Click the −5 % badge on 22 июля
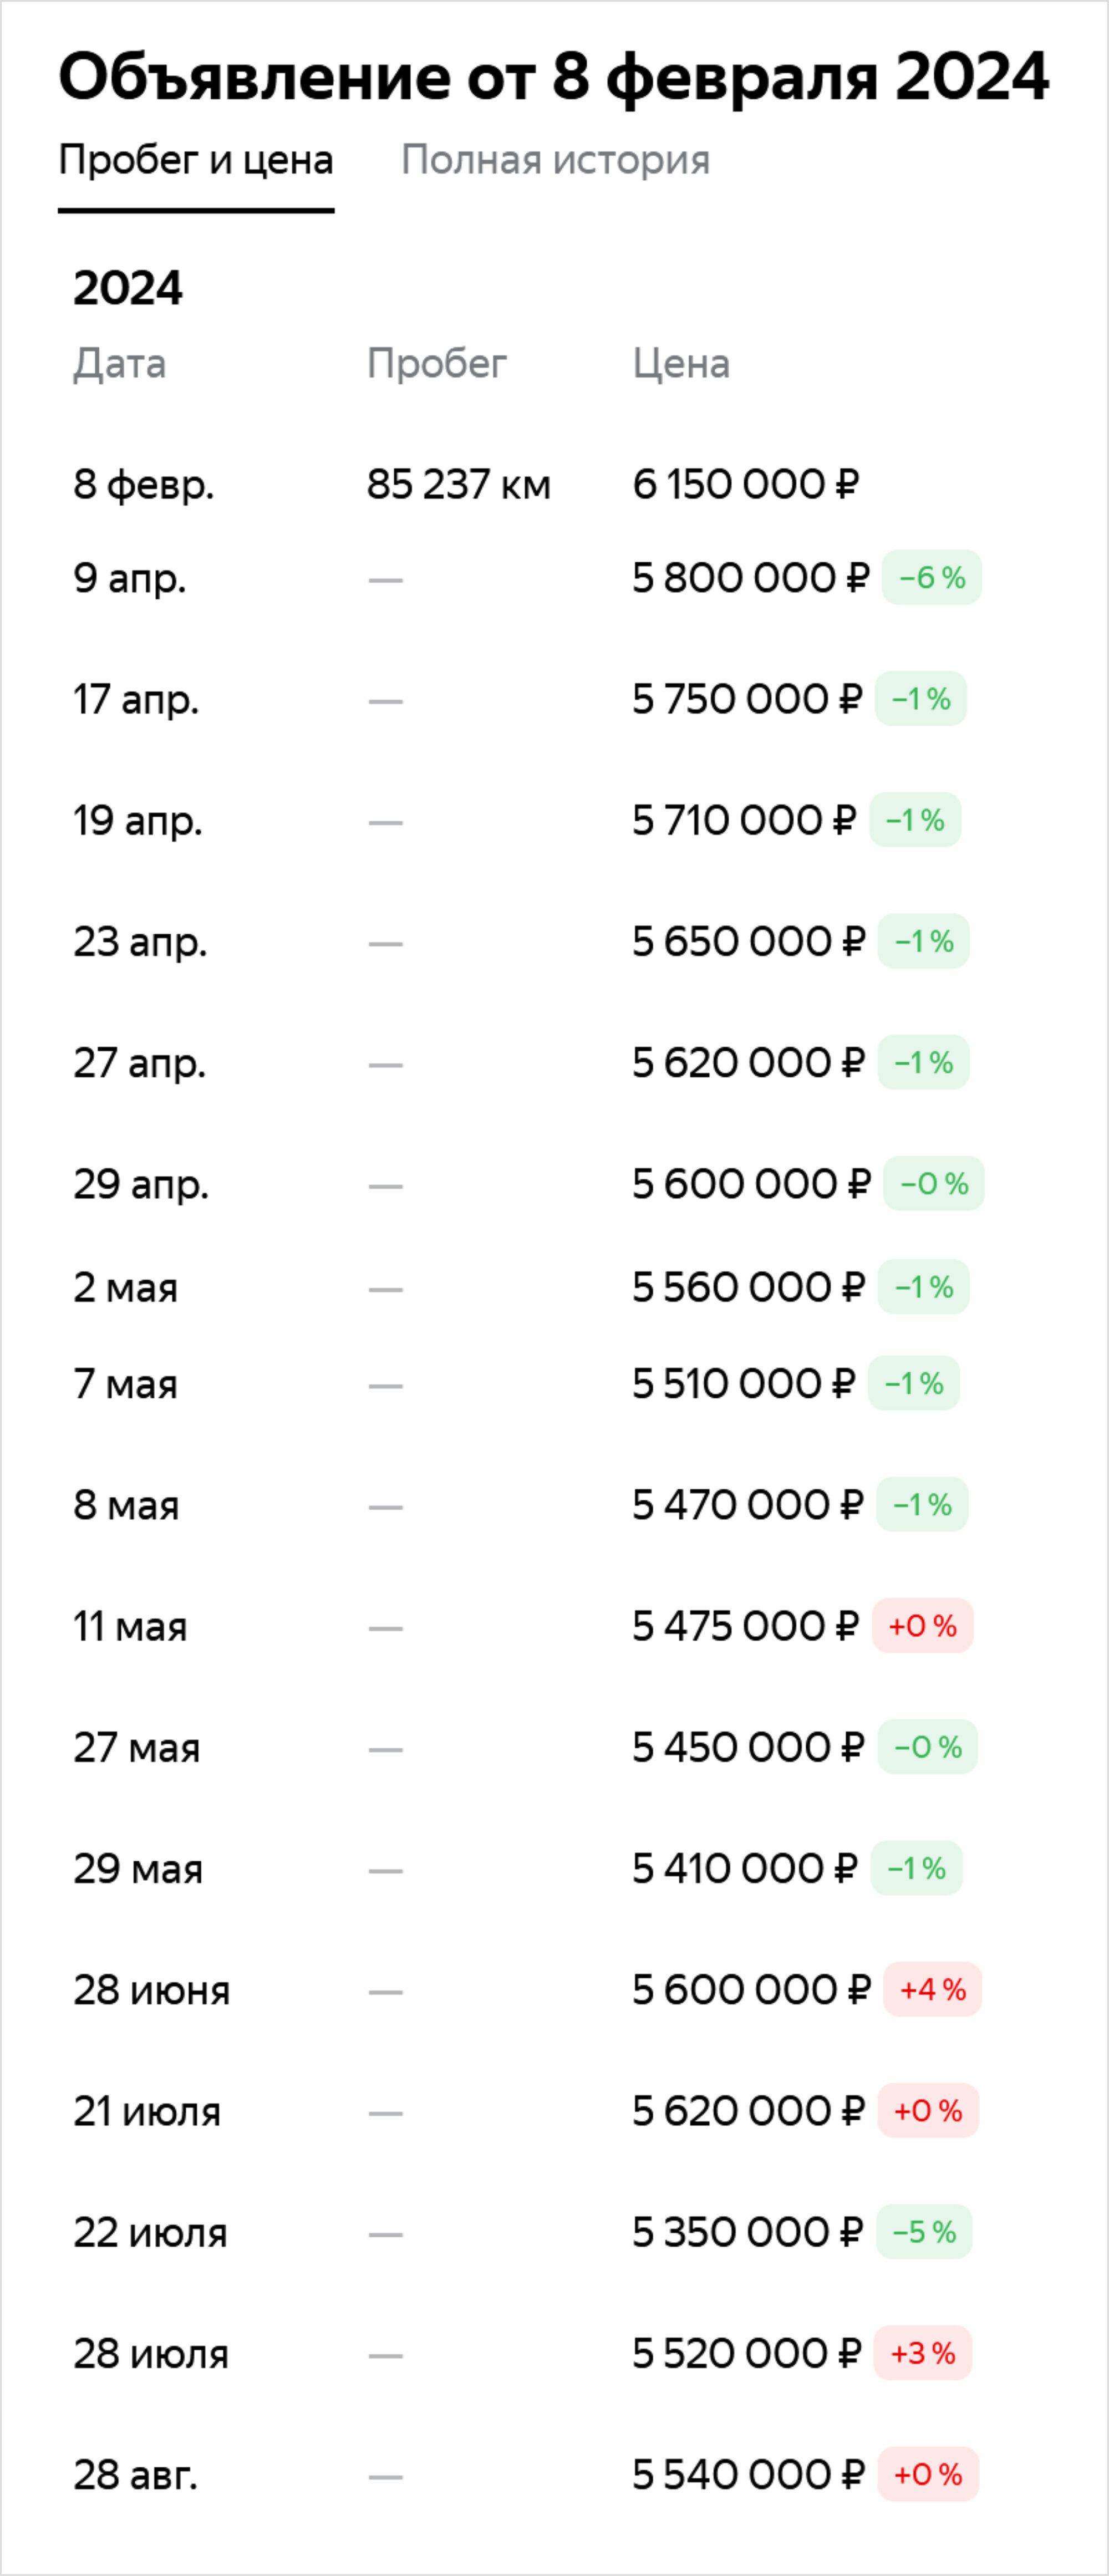This screenshot has height=2576, width=1109. pos(924,2232)
